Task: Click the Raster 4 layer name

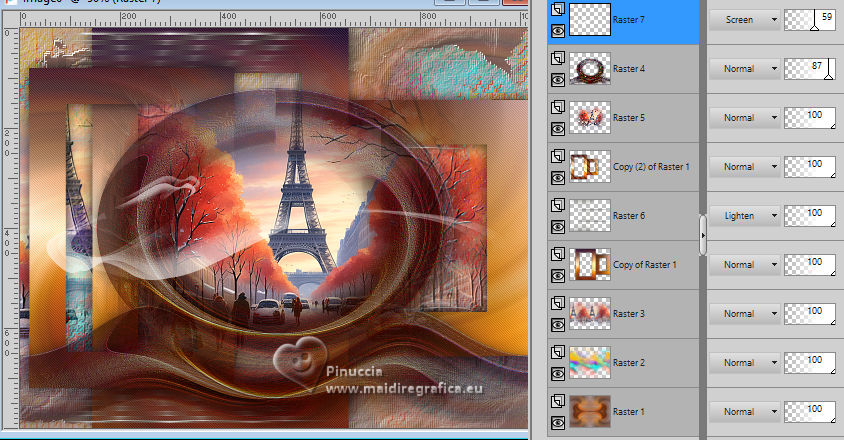Action: [x=629, y=69]
